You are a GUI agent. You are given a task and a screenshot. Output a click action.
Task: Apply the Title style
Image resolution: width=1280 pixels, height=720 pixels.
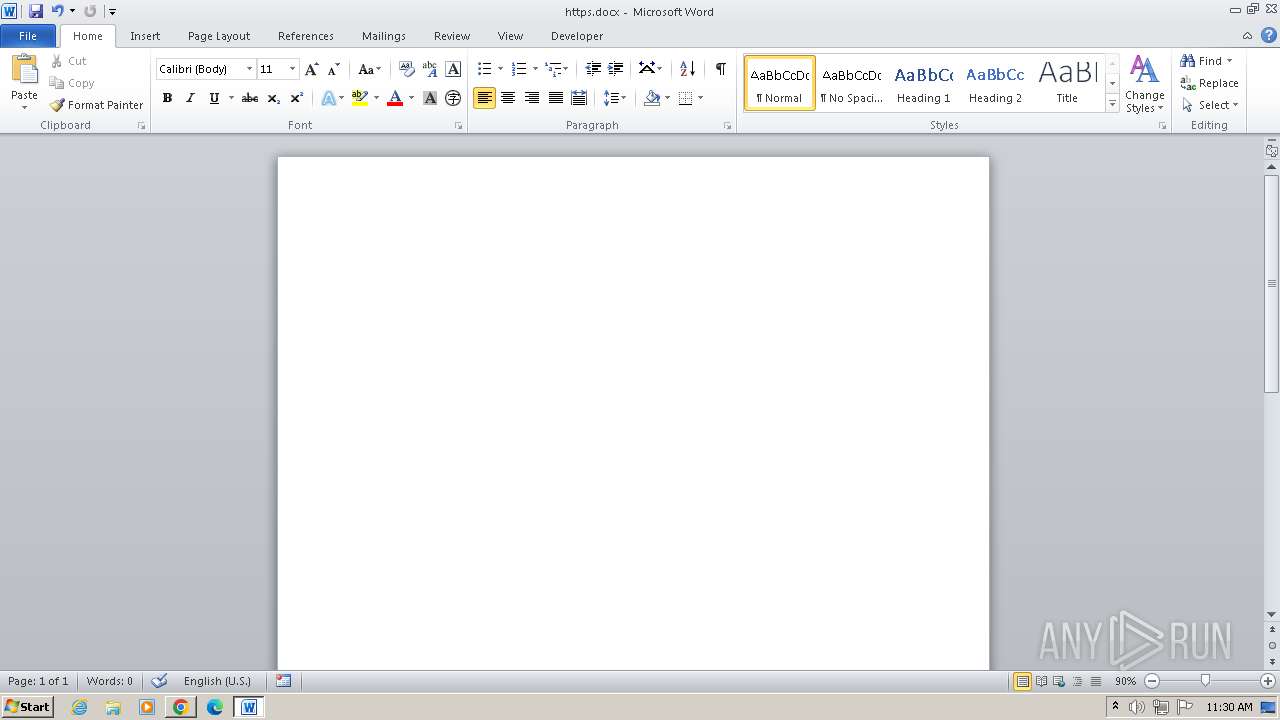click(x=1067, y=83)
